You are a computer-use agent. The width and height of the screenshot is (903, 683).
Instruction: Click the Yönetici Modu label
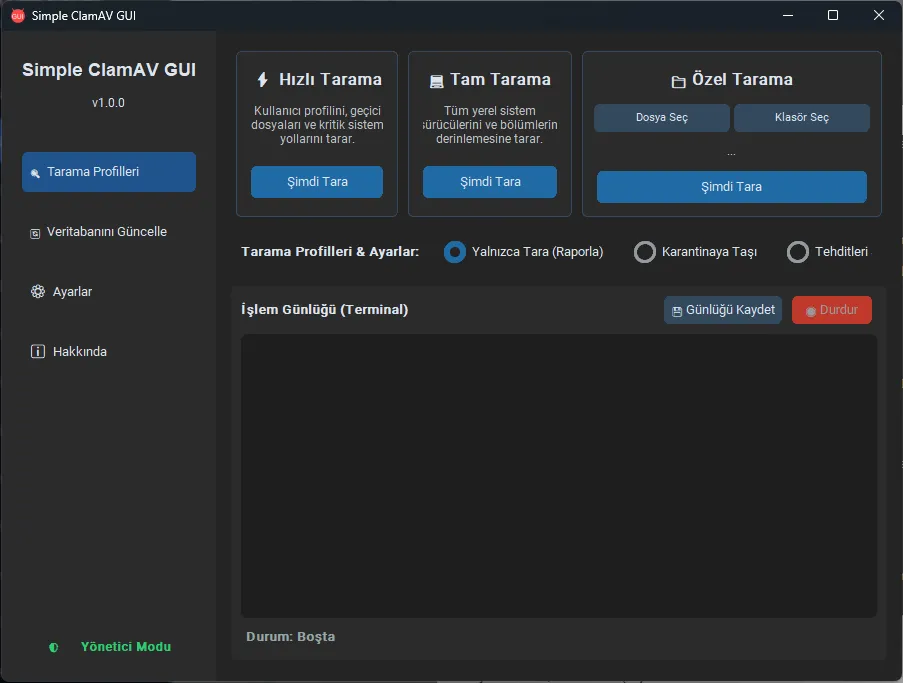pos(126,647)
